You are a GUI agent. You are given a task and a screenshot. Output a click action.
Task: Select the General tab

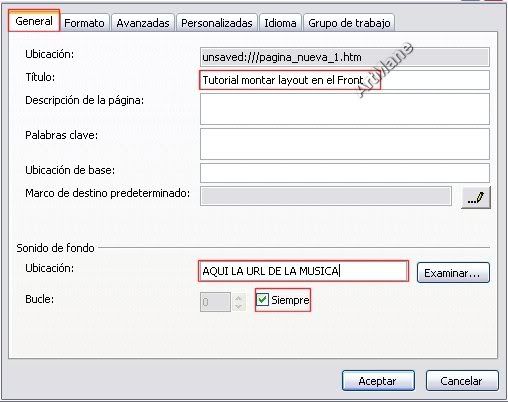[x=34, y=21]
